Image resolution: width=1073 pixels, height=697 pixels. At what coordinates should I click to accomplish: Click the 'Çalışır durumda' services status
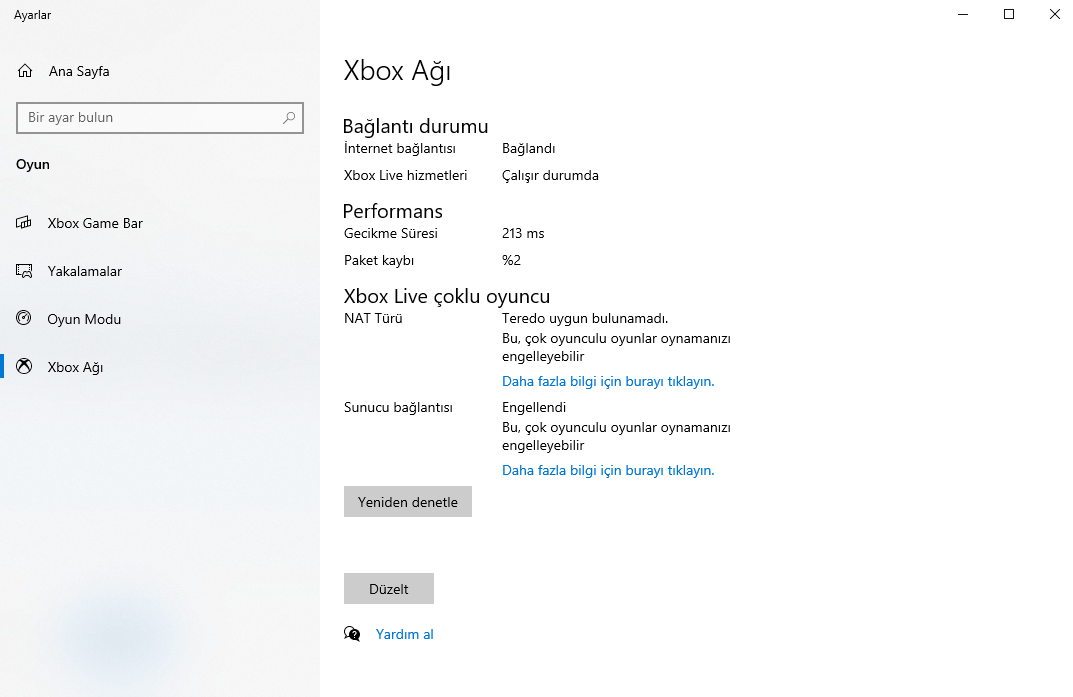[x=550, y=175]
